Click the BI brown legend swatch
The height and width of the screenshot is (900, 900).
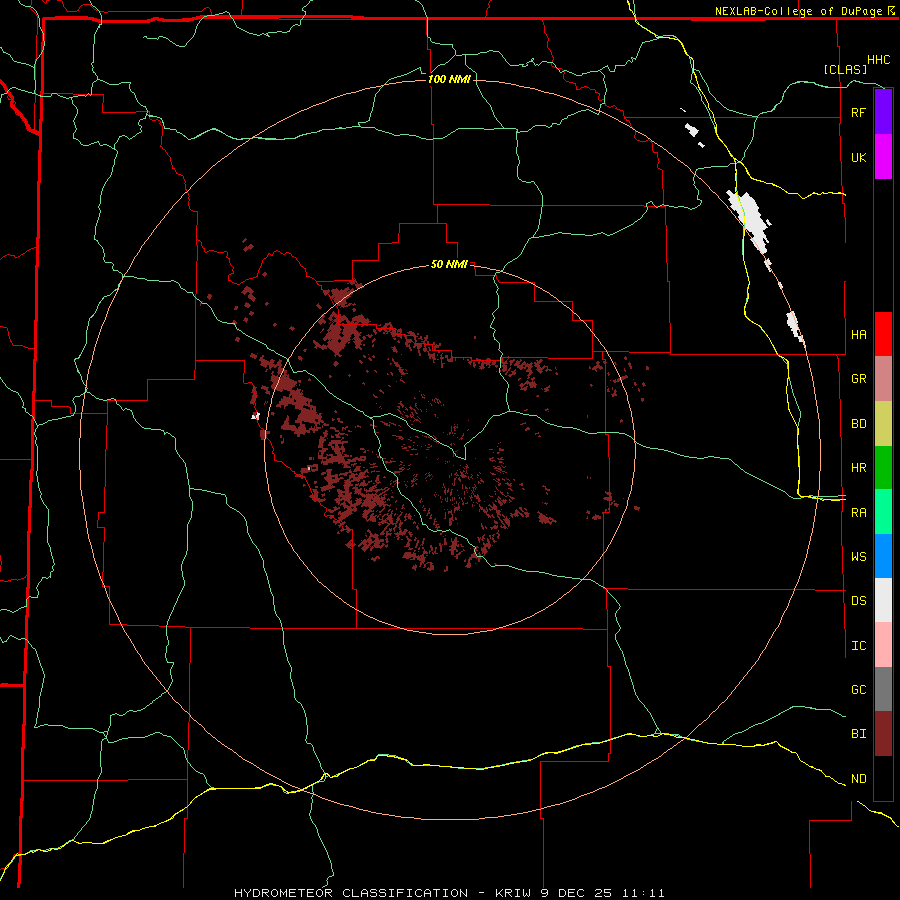[883, 734]
